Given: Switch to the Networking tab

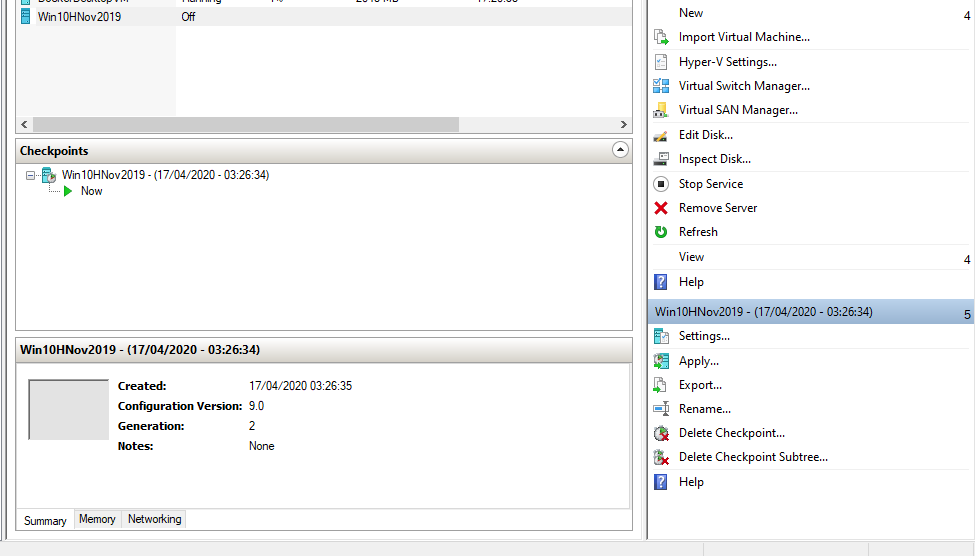Looking at the screenshot, I should (x=154, y=519).
